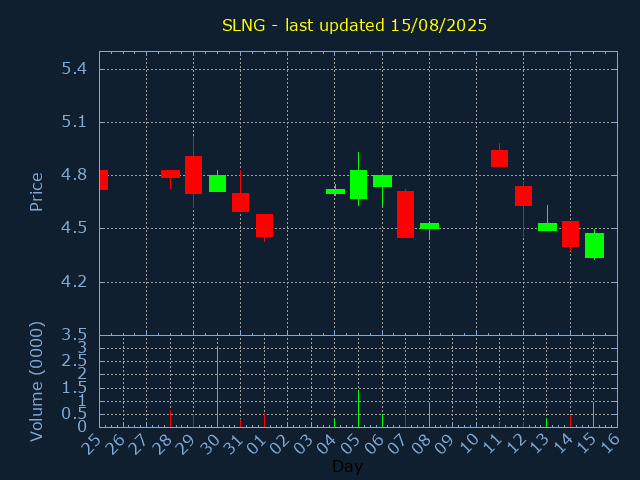
Task: Click the 4.2 price tick label
Action: pos(74,282)
